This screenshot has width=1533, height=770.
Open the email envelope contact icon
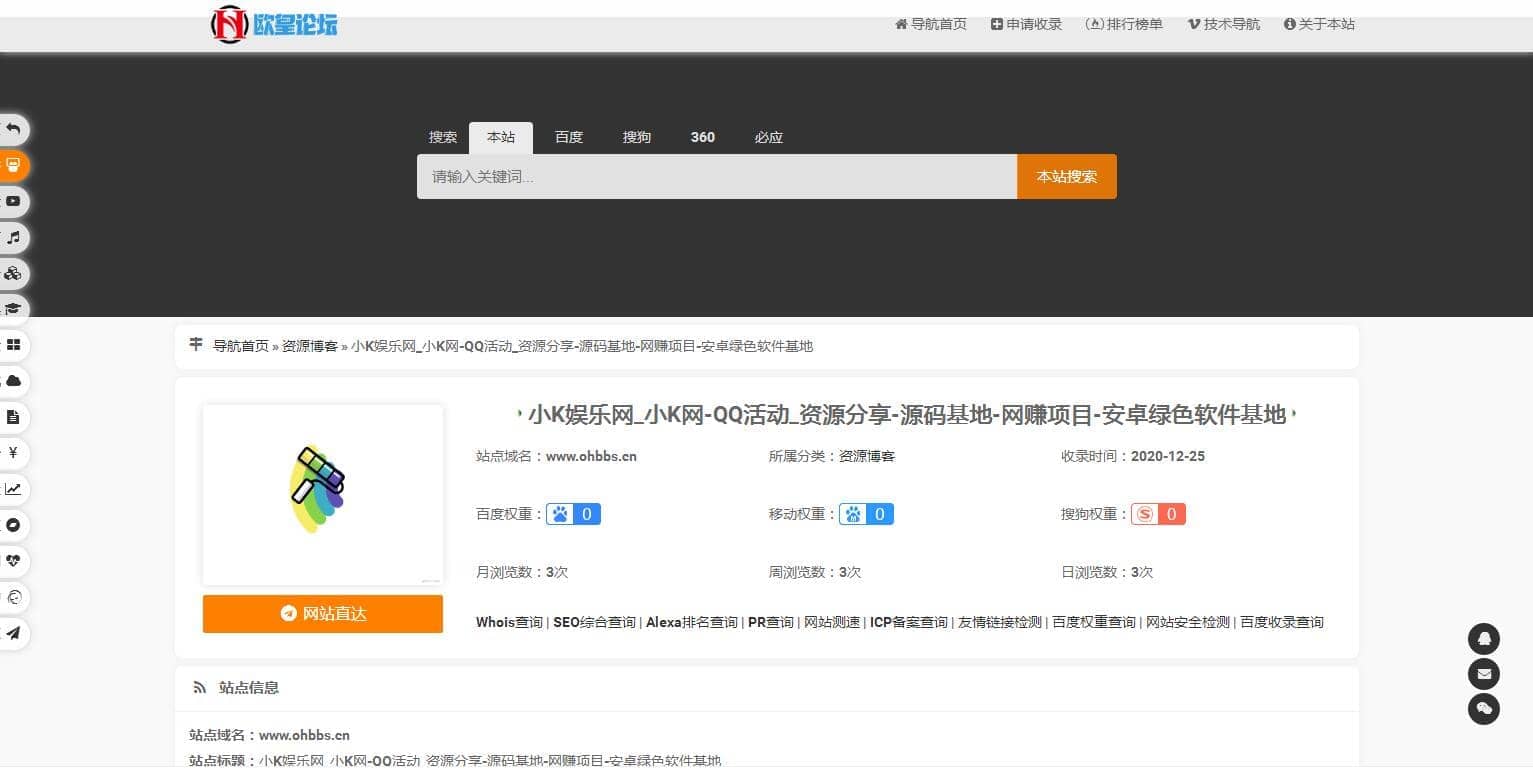pos(1483,673)
